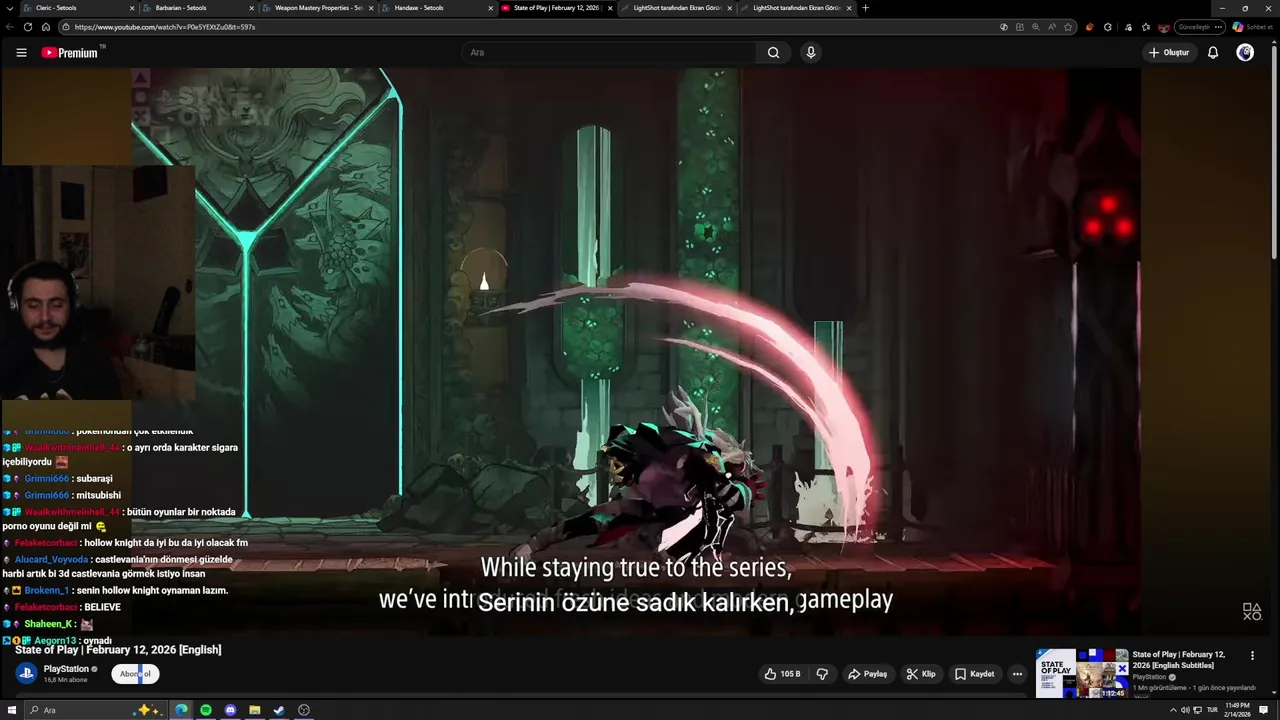Image resolution: width=1280 pixels, height=720 pixels.
Task: Open the taskbar clock showing 11:49 PM
Action: pyautogui.click(x=1236, y=710)
